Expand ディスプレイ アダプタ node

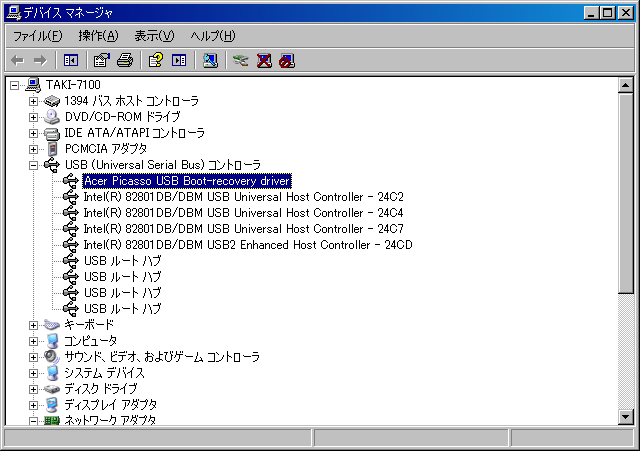(x=33, y=405)
